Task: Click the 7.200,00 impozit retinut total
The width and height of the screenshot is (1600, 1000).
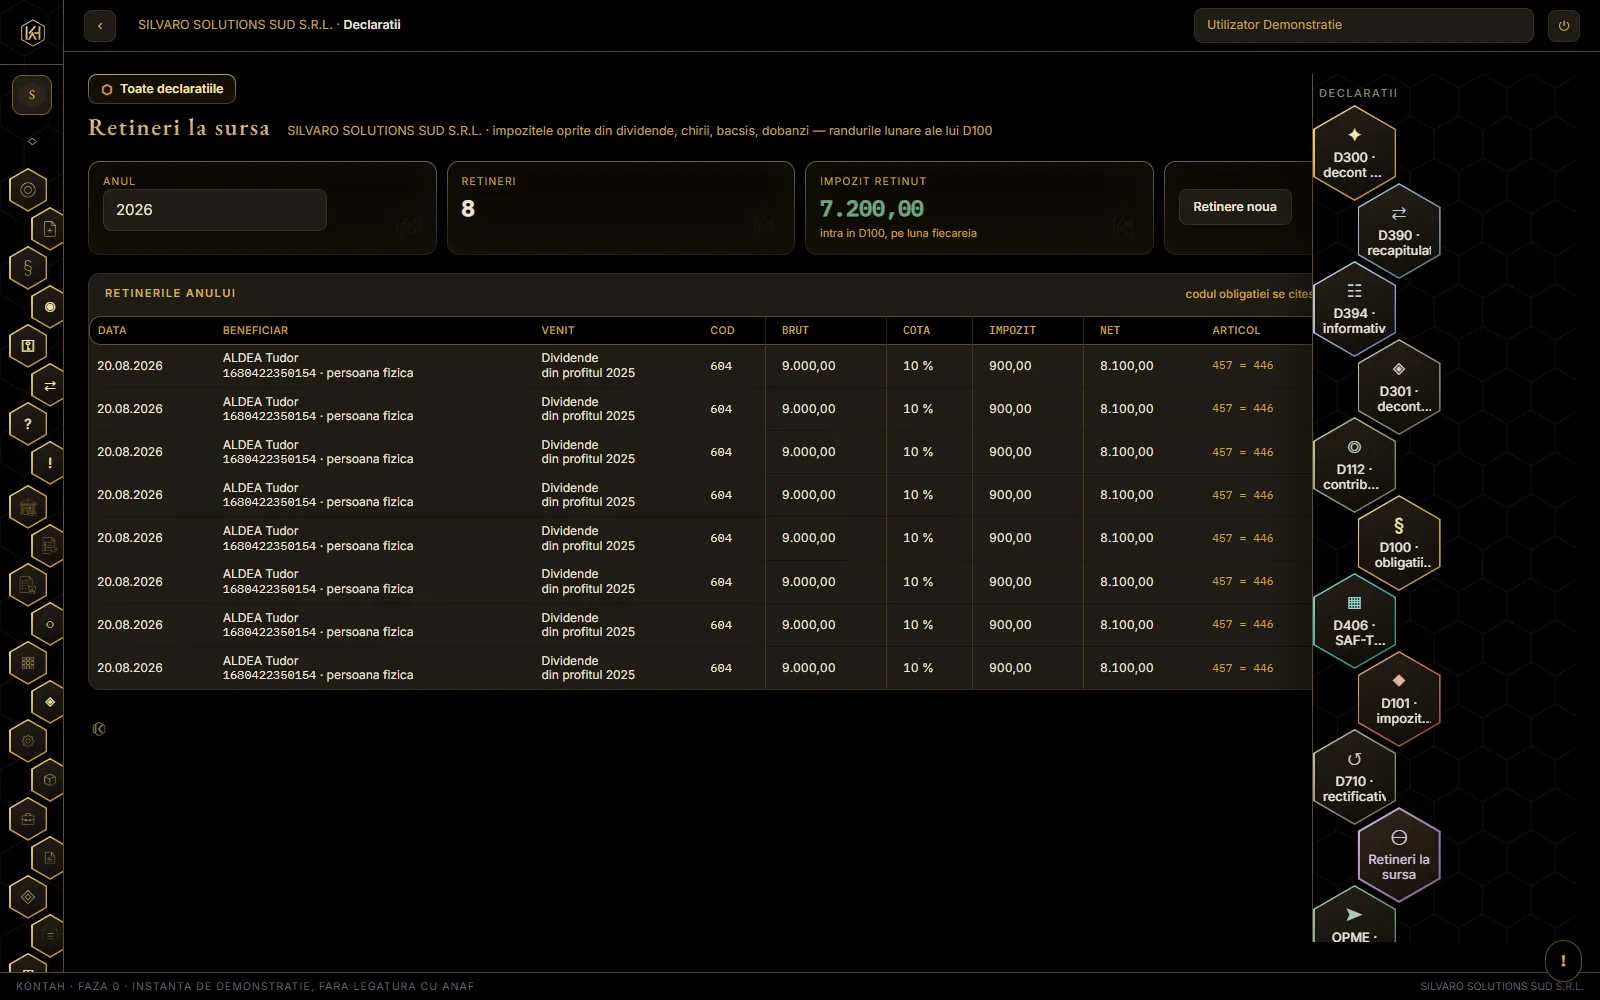Action: [x=872, y=209]
